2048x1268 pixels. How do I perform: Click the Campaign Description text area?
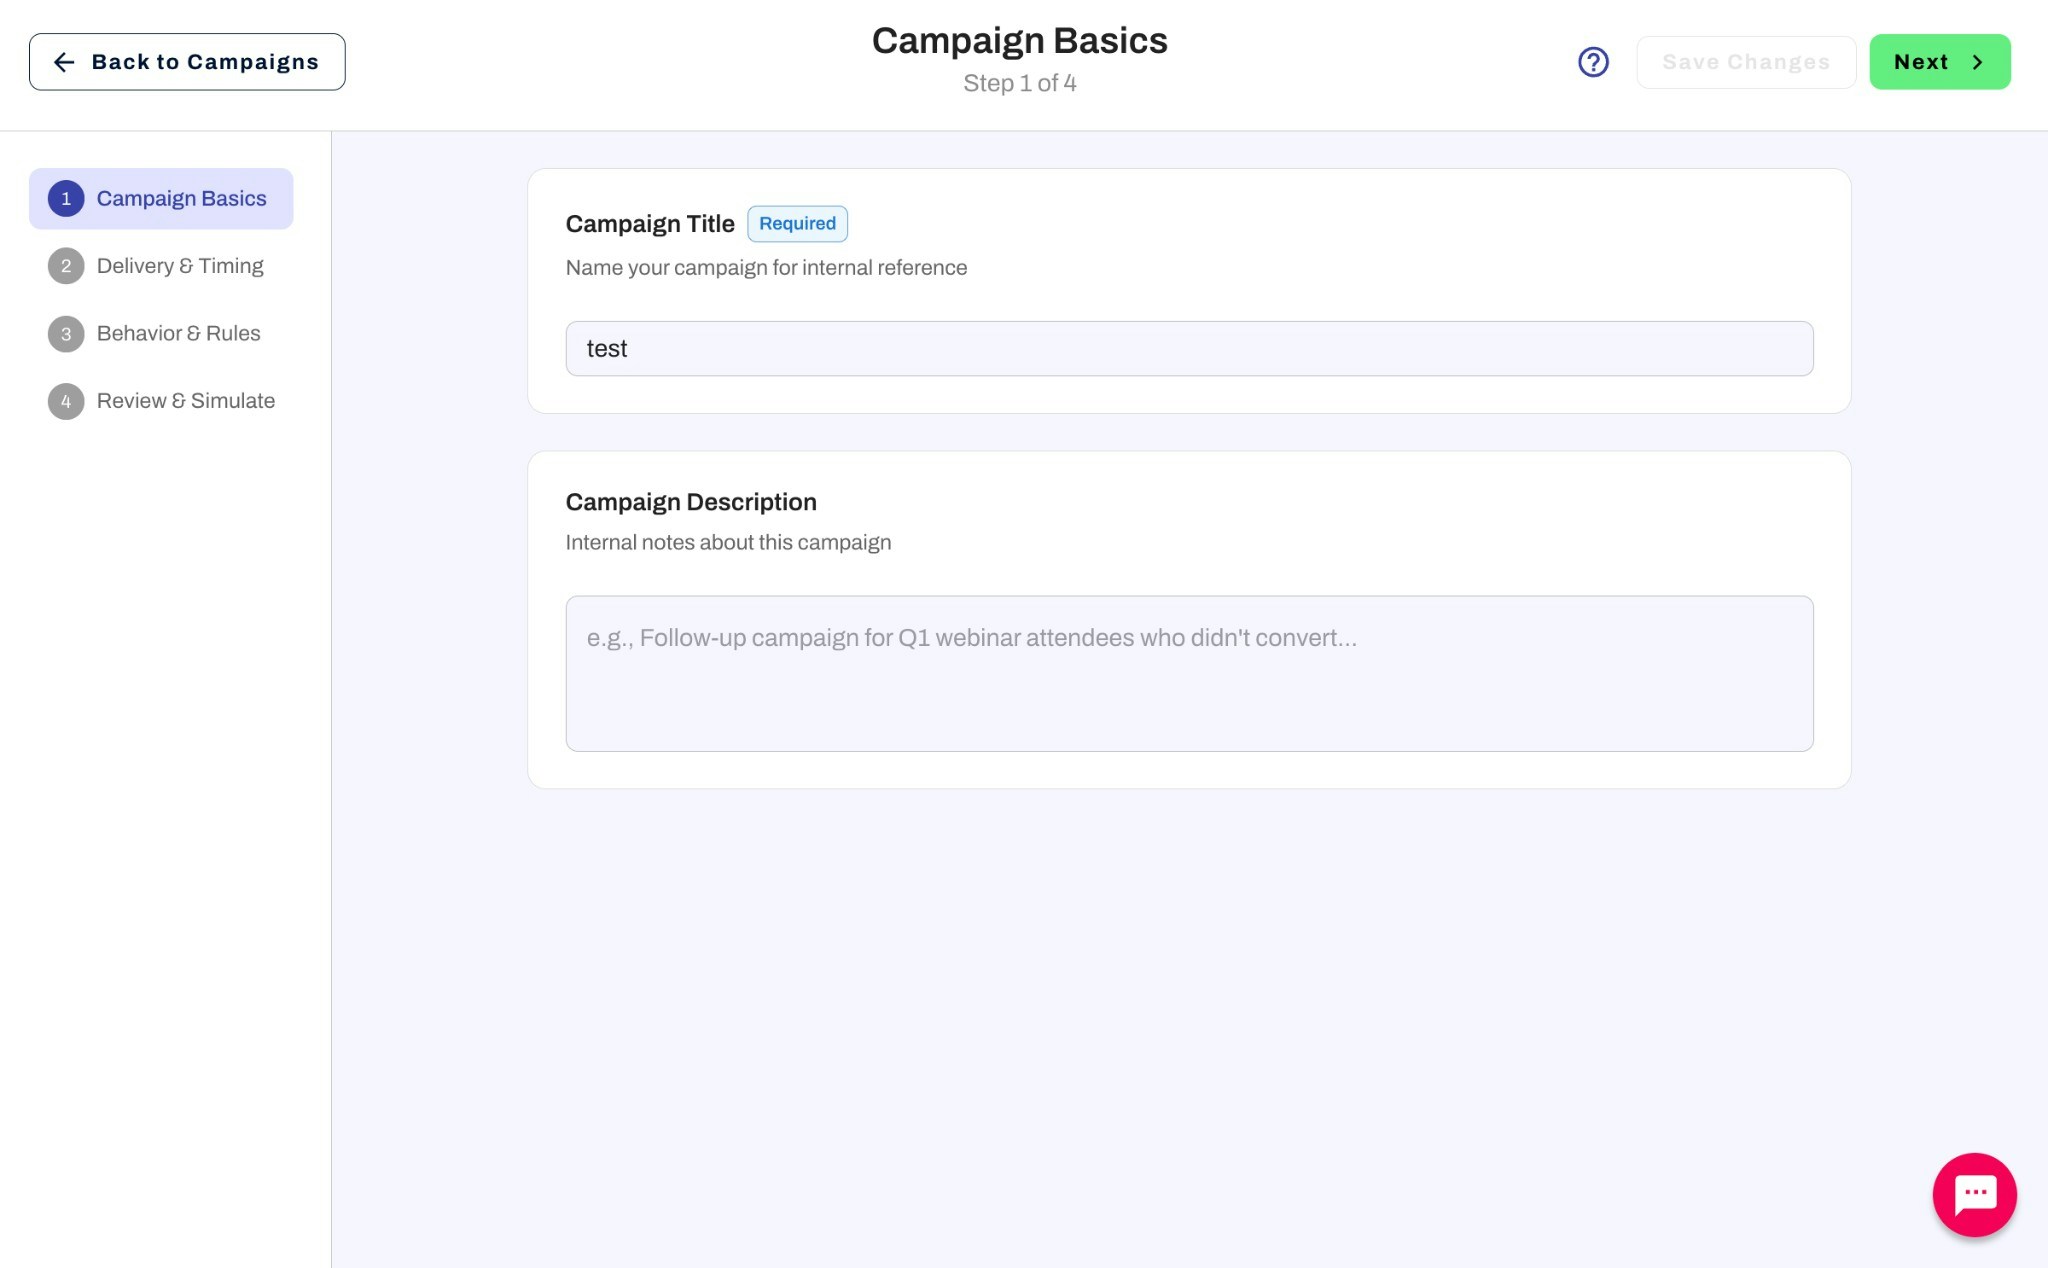[x=1188, y=674]
